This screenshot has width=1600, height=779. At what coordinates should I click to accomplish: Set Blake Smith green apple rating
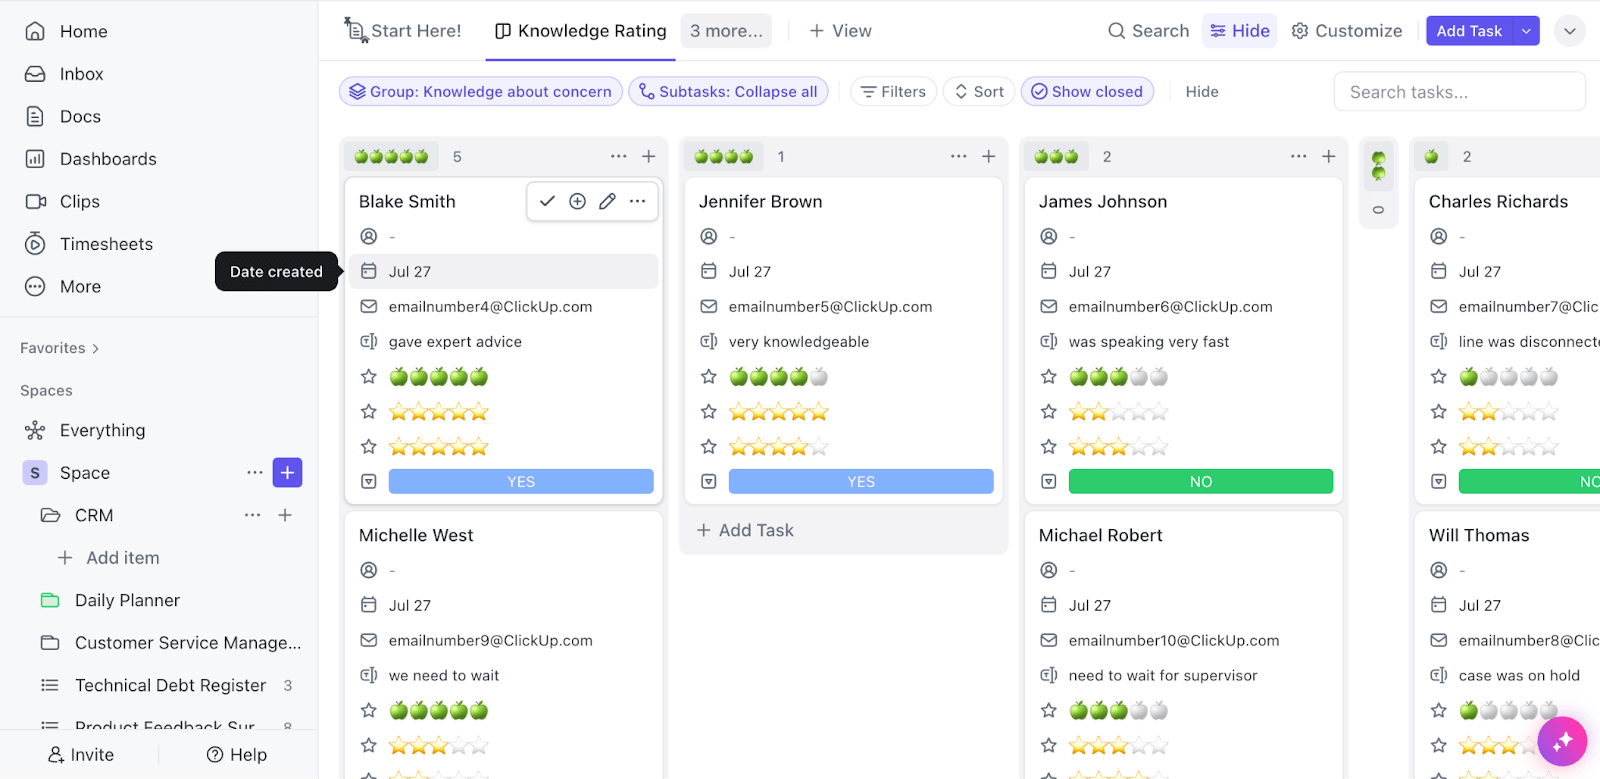coord(438,377)
